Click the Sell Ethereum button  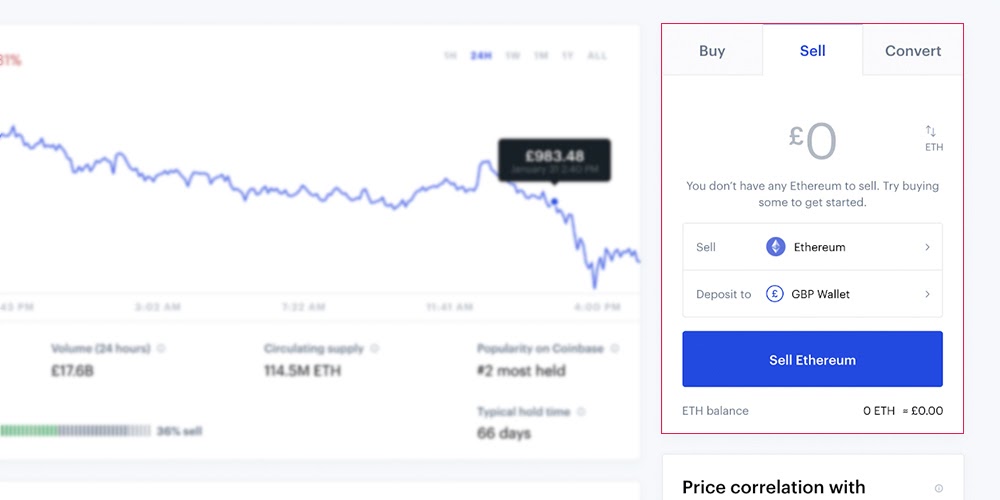coord(812,359)
